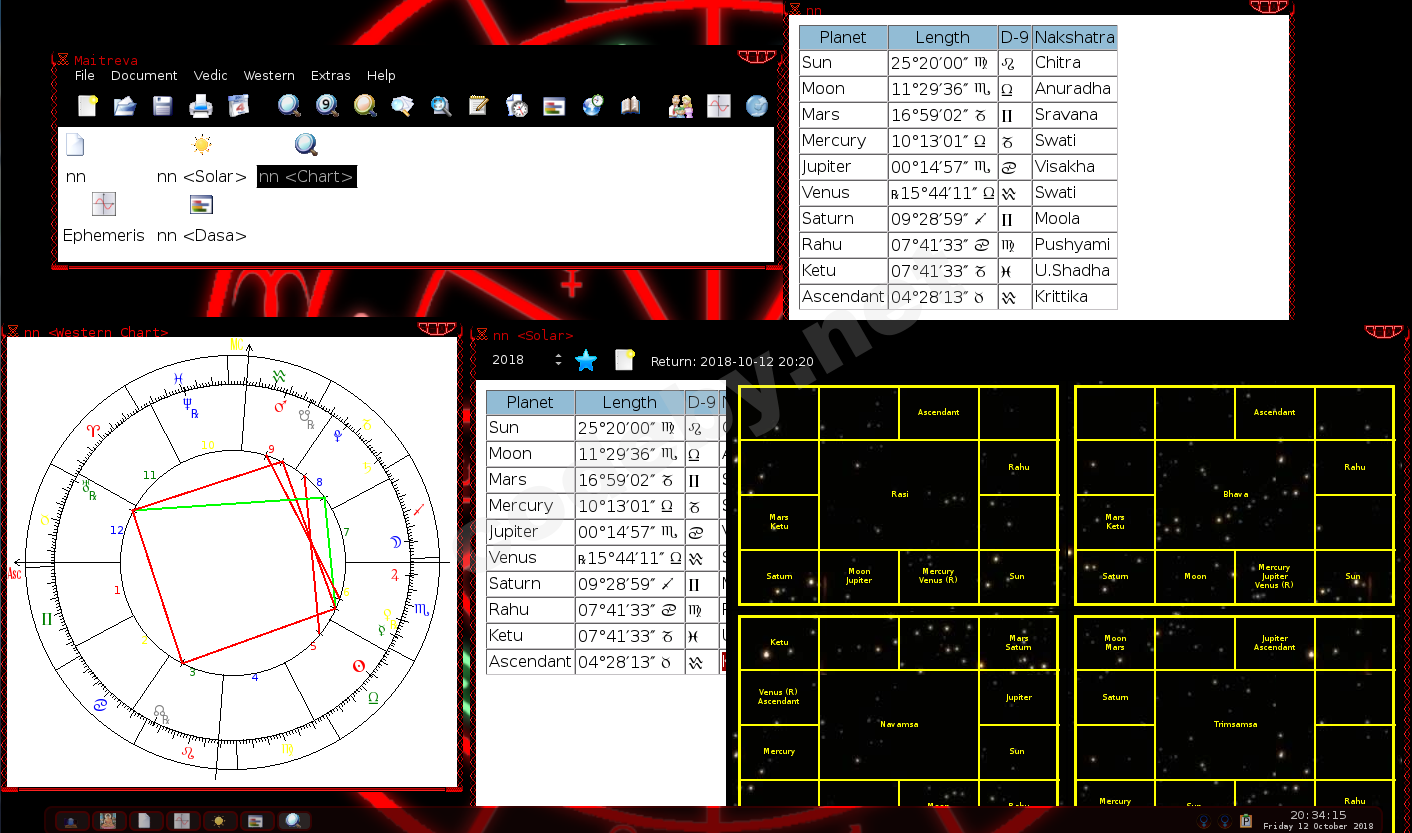Click the New document toolbar icon
The image size is (1412, 833).
88,106
